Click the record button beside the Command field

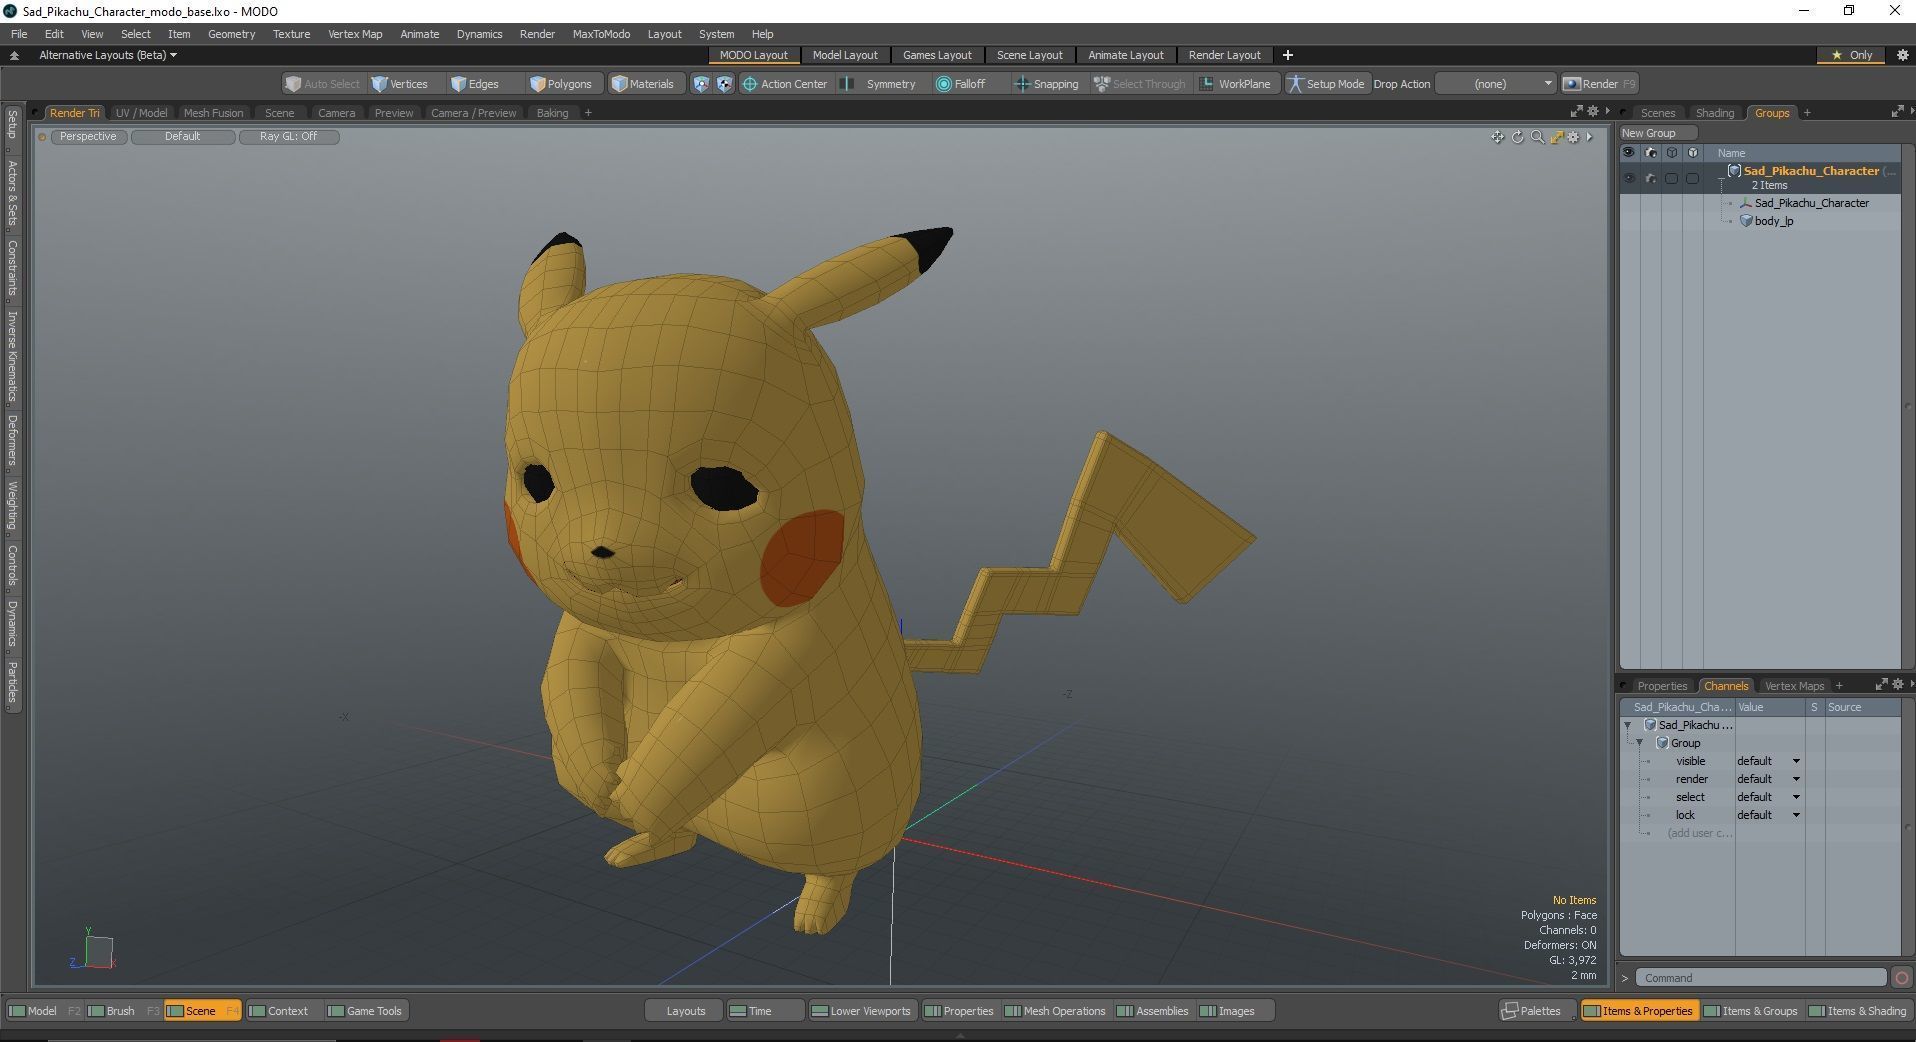click(1902, 978)
